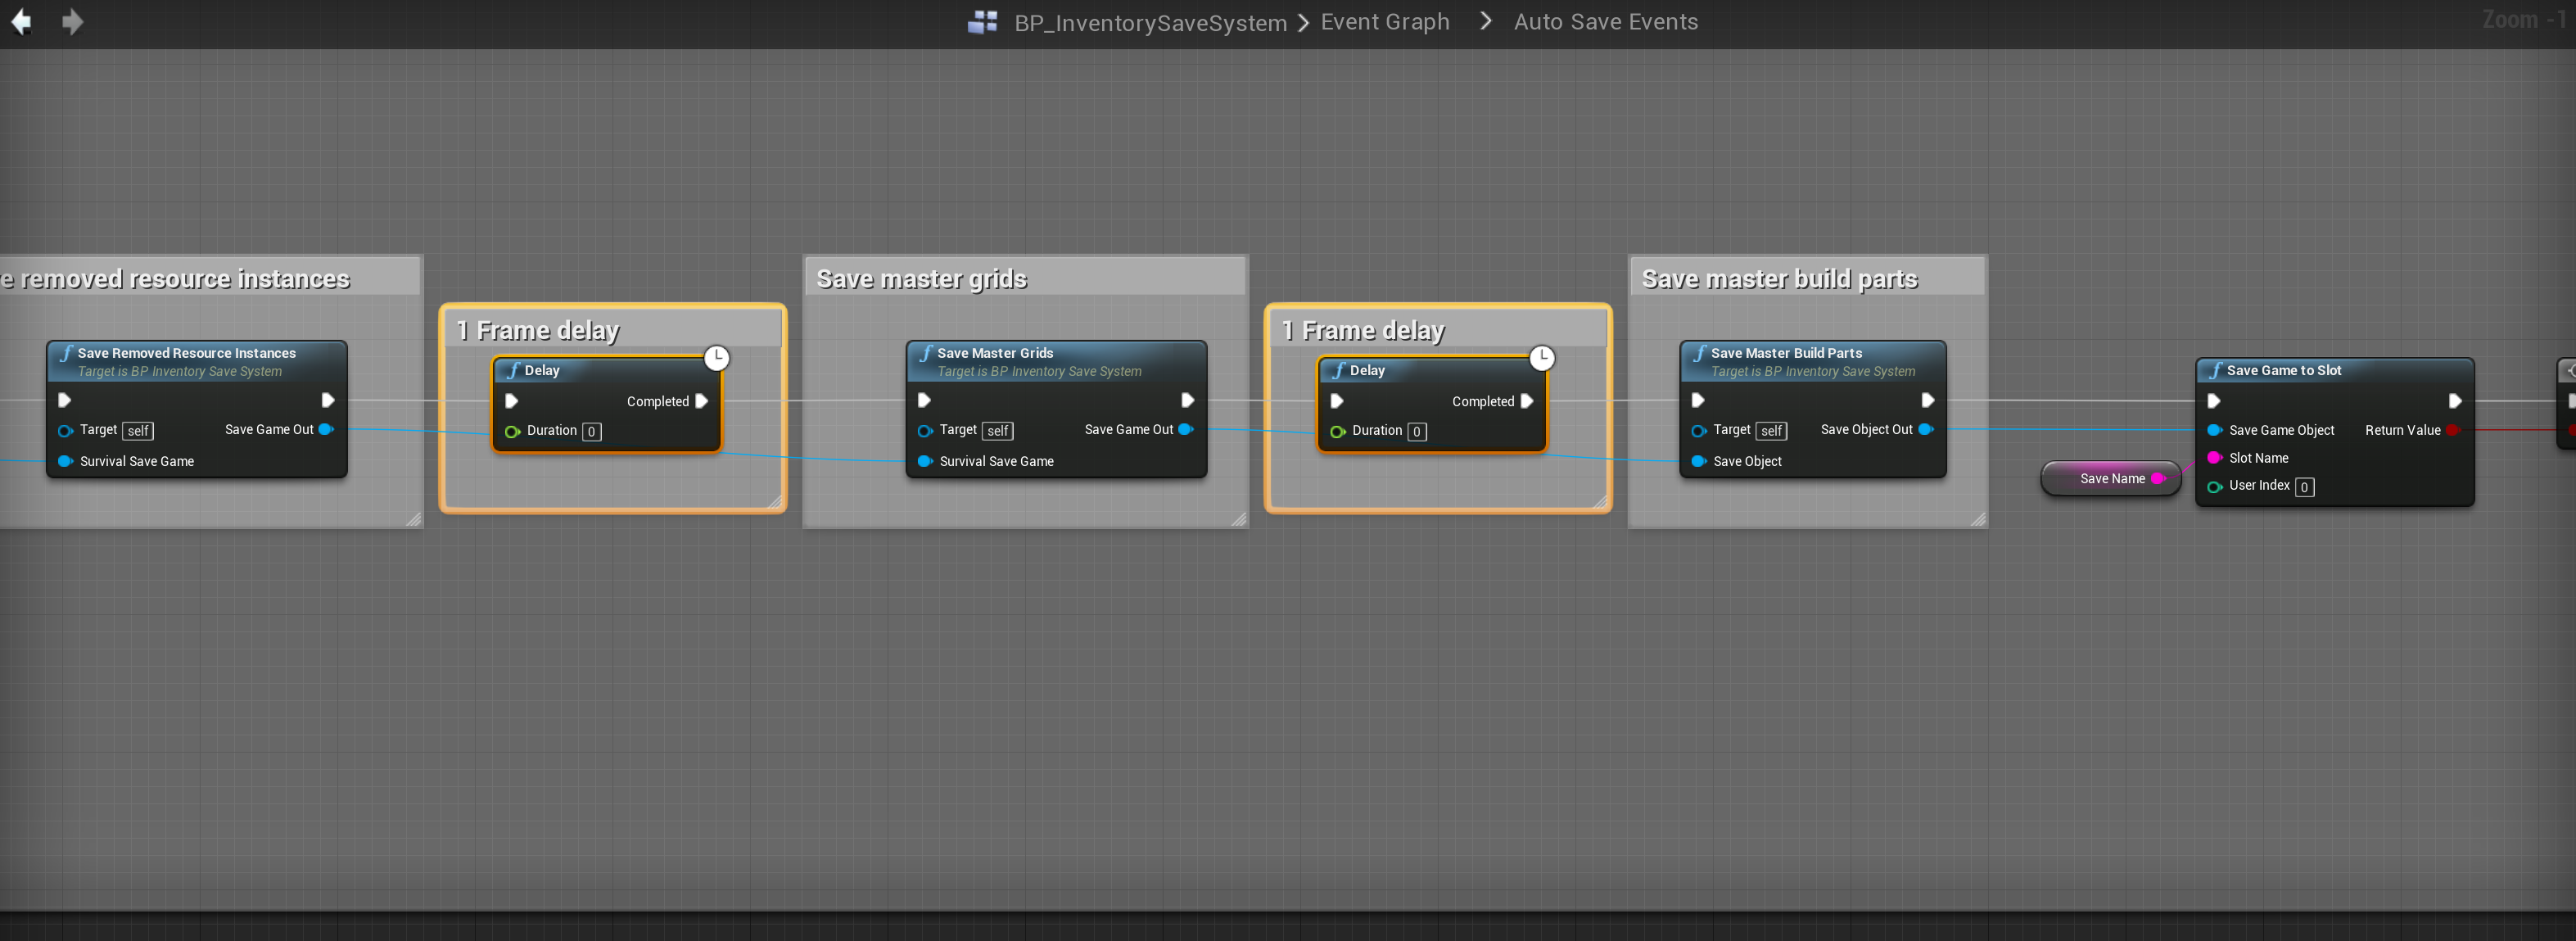
Task: Click Auto Save Events breadcrumb
Action: coord(1605,22)
